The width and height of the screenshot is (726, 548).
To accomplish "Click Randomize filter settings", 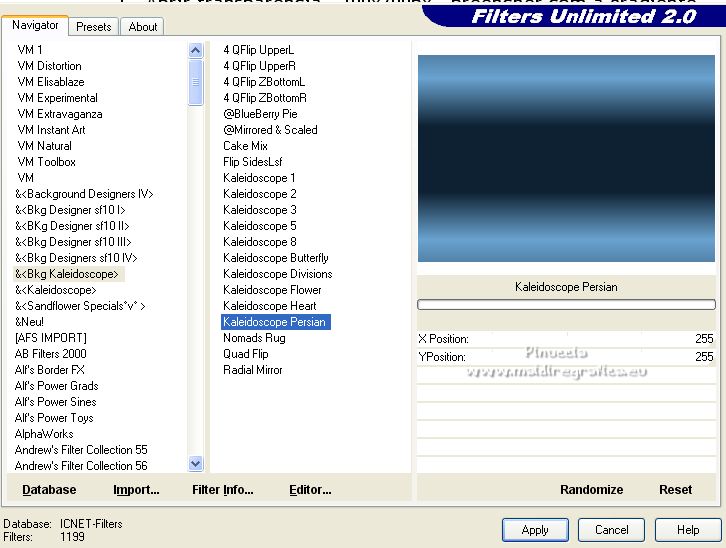I will (591, 489).
